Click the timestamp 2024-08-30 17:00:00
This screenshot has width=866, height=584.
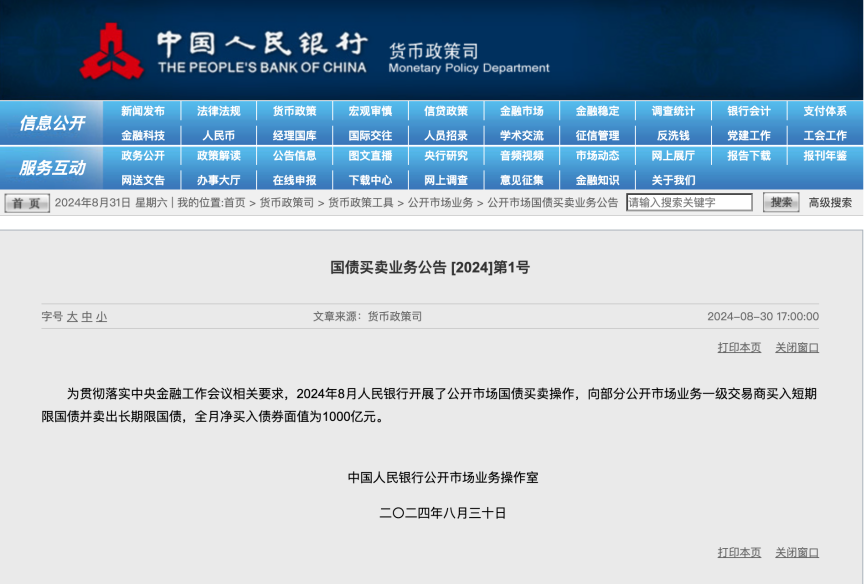[x=763, y=317]
